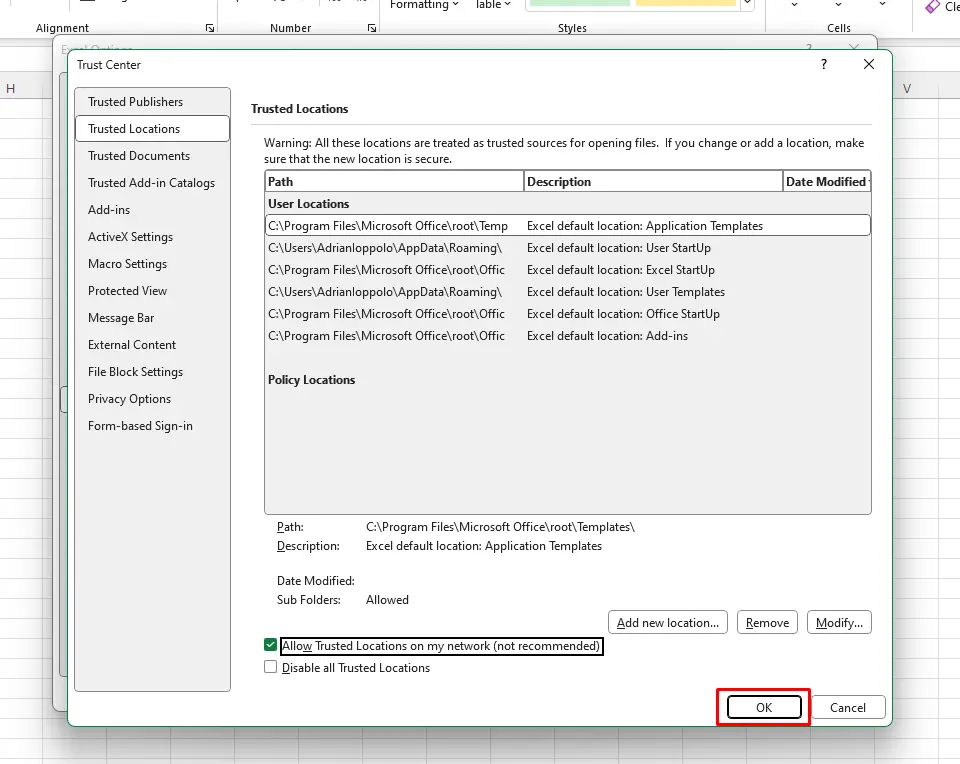The width and height of the screenshot is (960, 764).
Task: Close the Trust Center dialog
Action: pos(869,65)
